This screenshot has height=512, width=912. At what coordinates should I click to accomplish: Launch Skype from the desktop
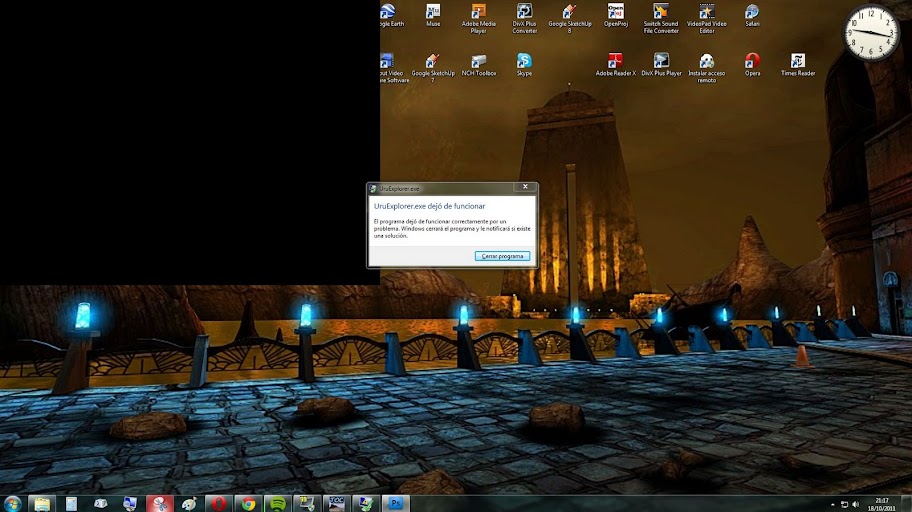(524, 65)
